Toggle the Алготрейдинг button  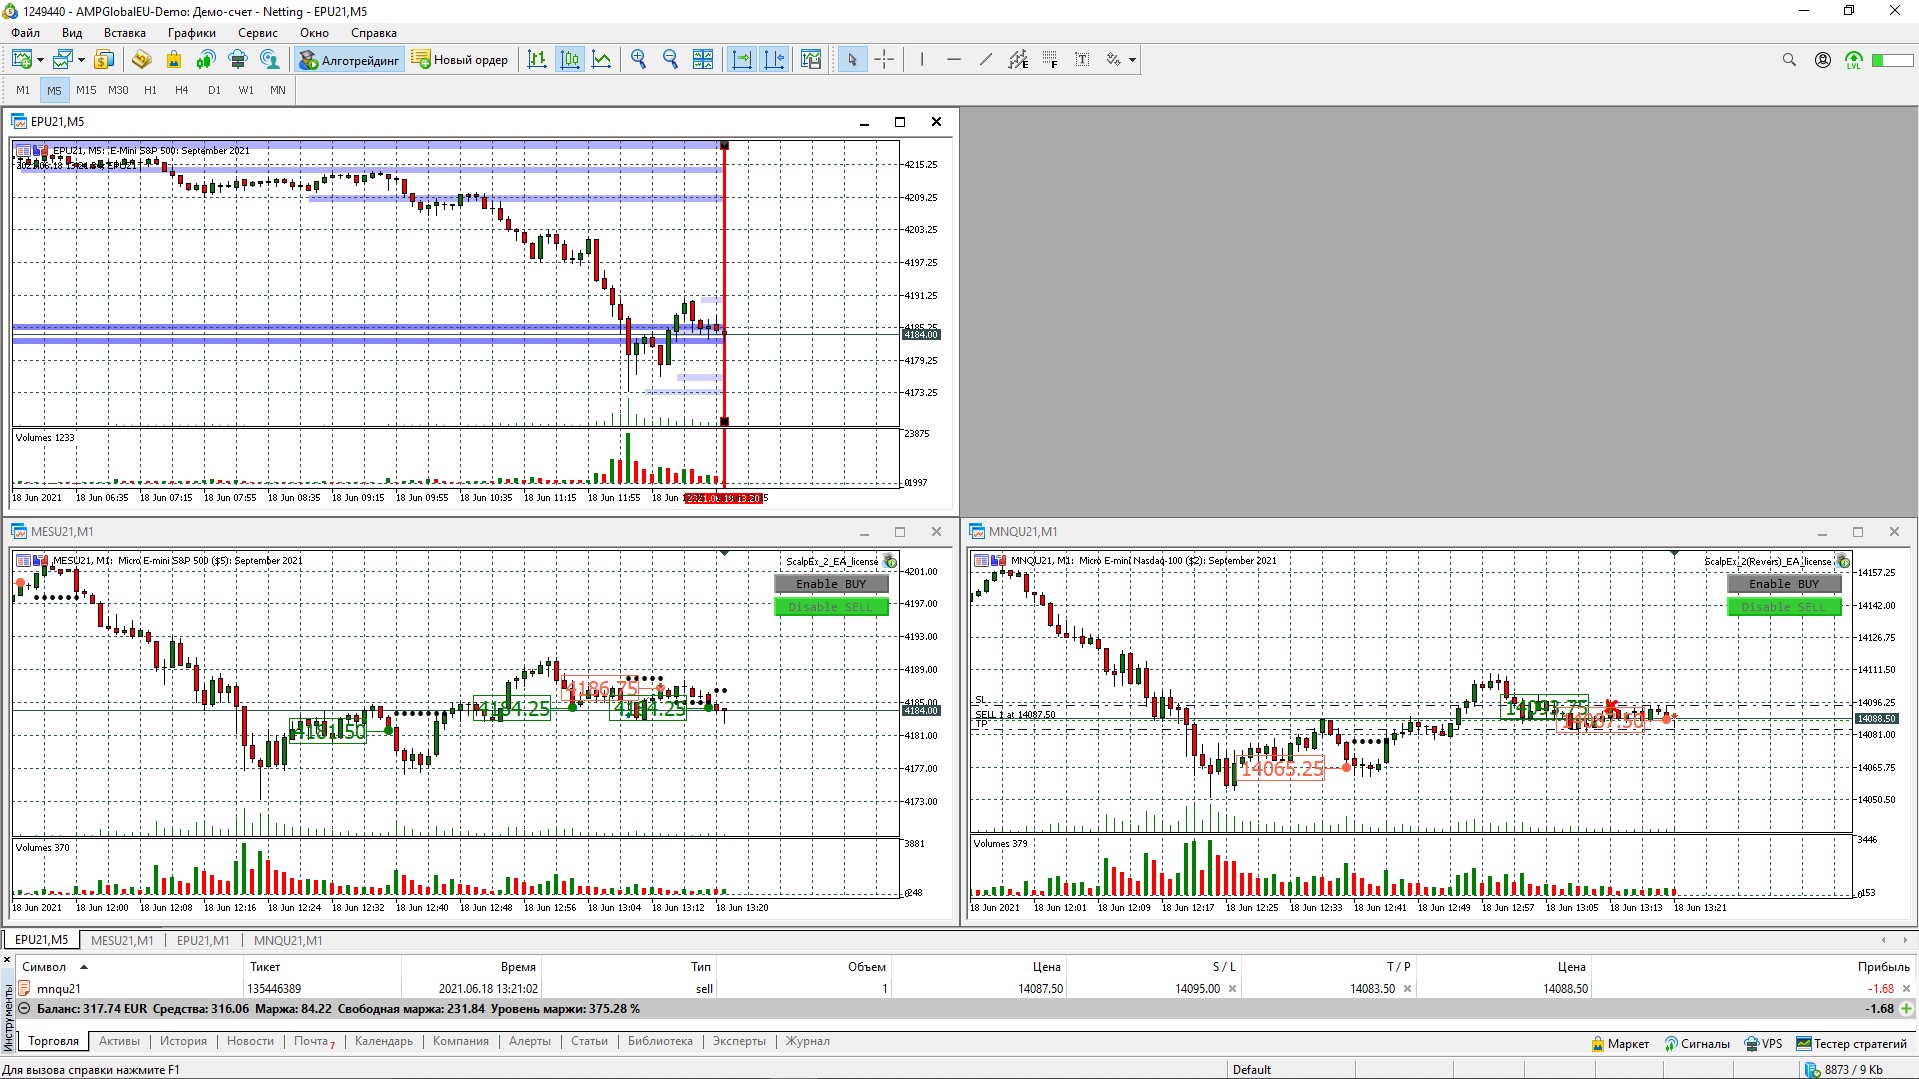[x=349, y=60]
